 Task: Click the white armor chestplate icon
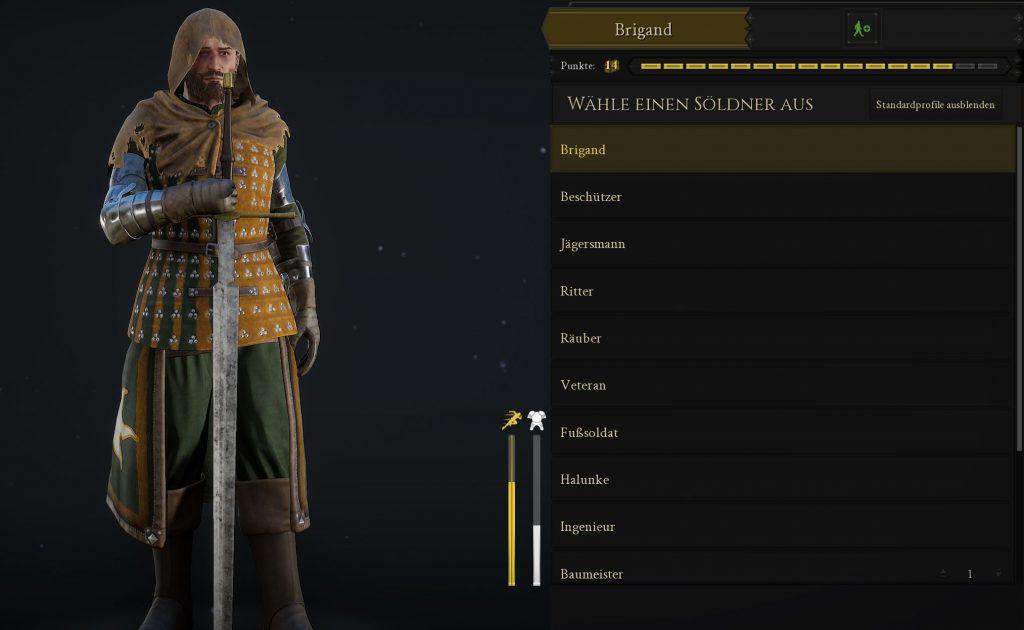(x=537, y=420)
